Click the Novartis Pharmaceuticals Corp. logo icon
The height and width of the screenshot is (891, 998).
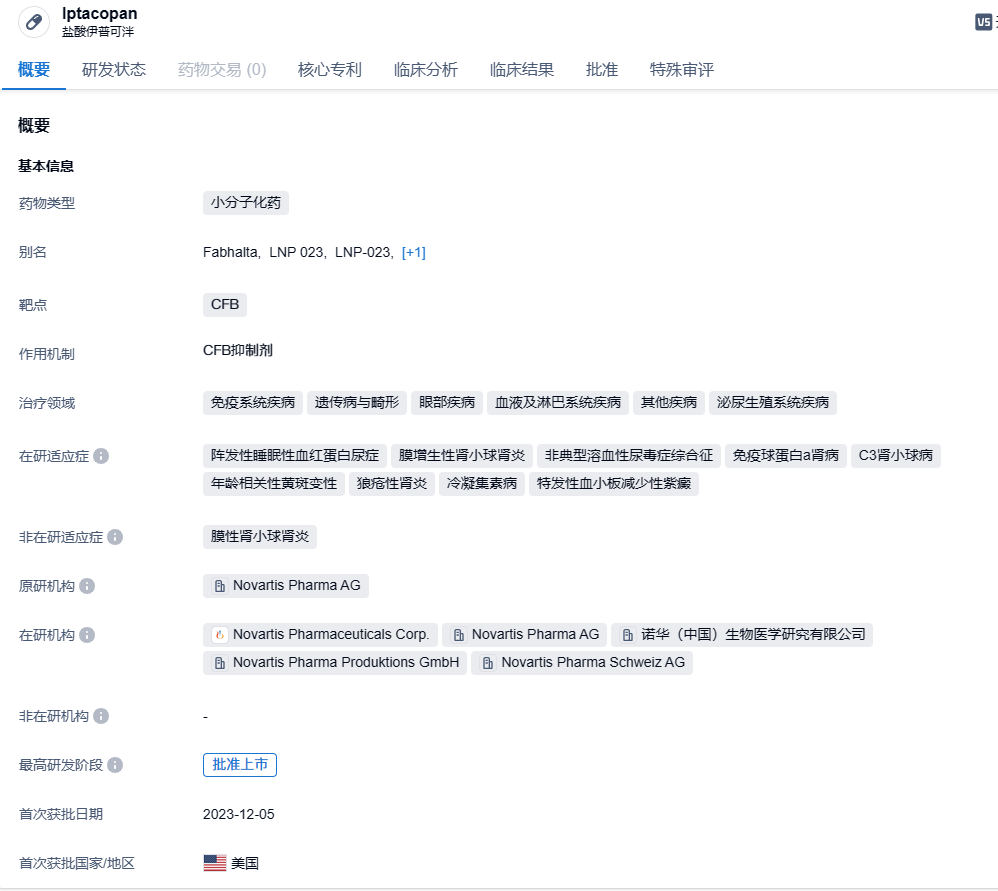click(220, 635)
